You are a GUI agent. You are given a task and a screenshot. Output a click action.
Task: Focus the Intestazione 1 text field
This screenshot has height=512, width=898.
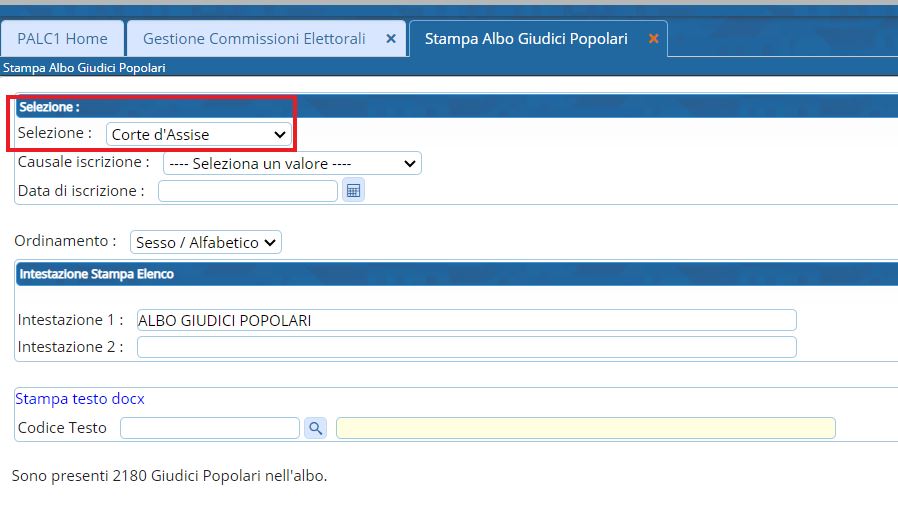(x=466, y=320)
